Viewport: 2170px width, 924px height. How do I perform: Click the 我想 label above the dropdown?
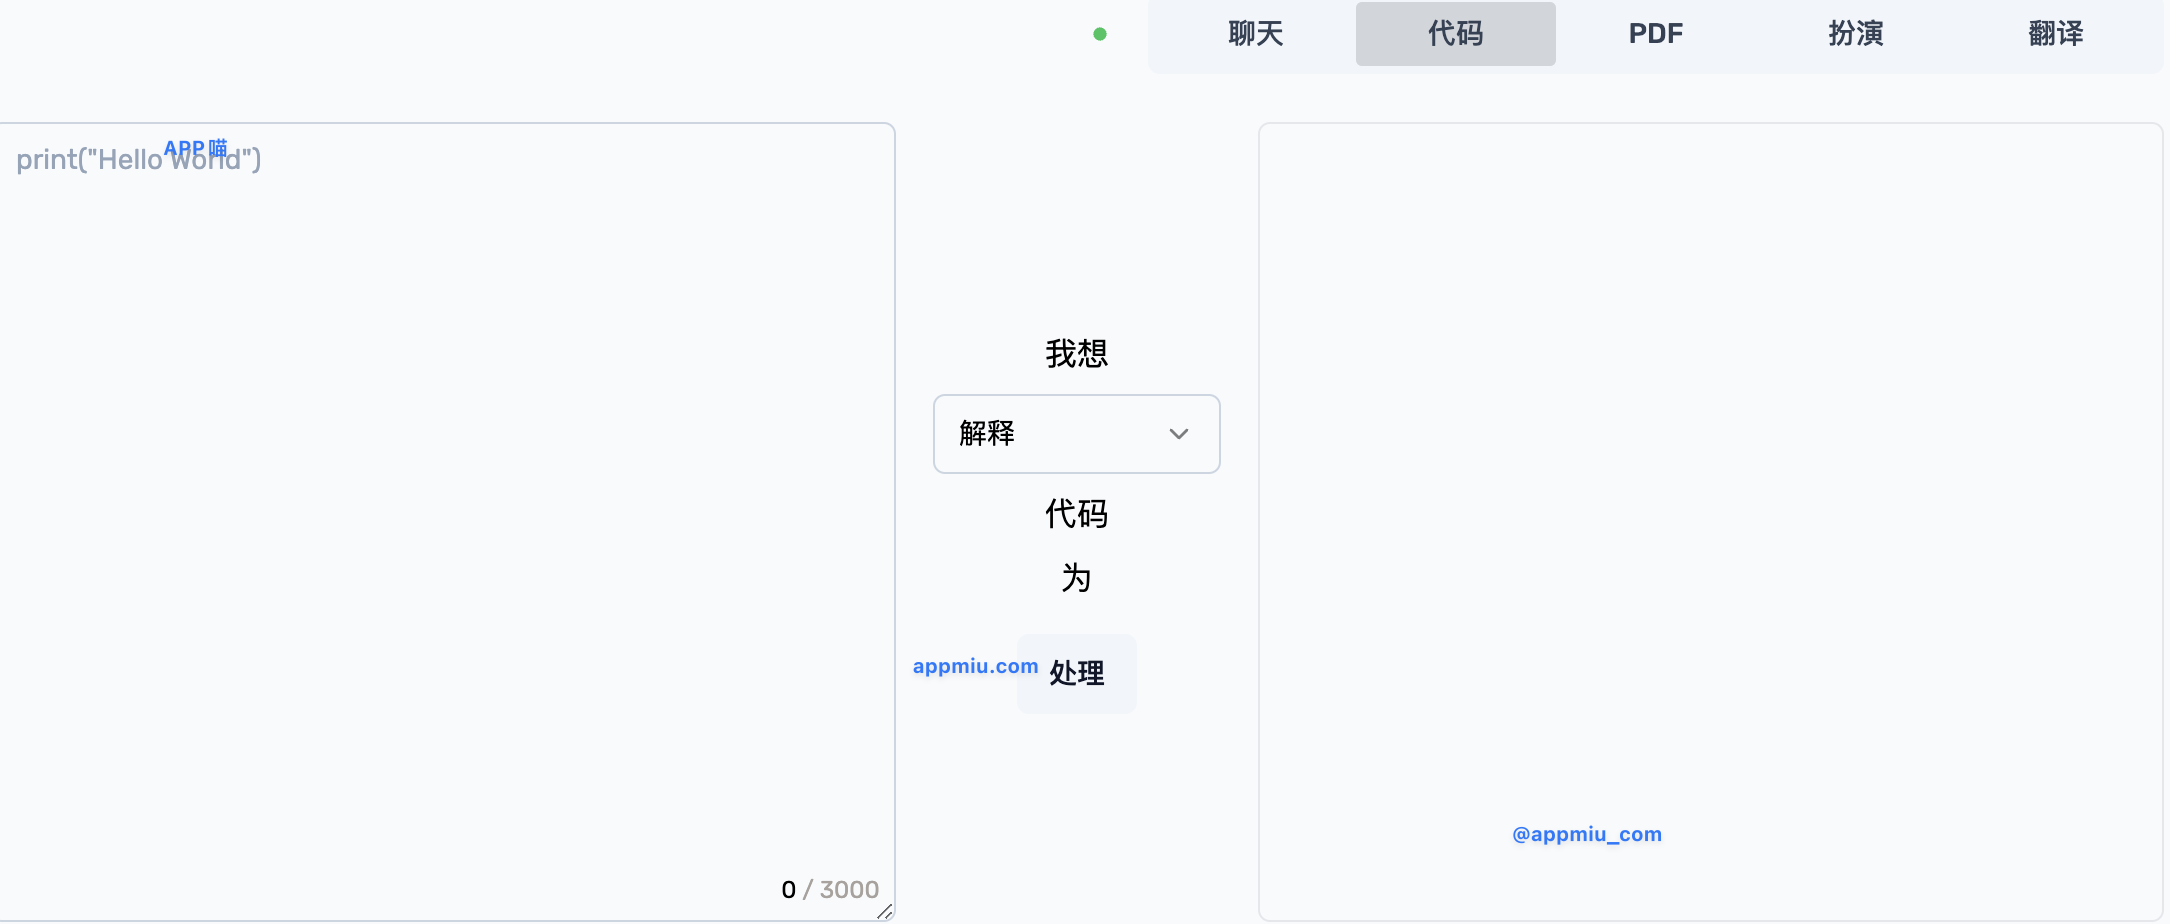click(x=1076, y=354)
